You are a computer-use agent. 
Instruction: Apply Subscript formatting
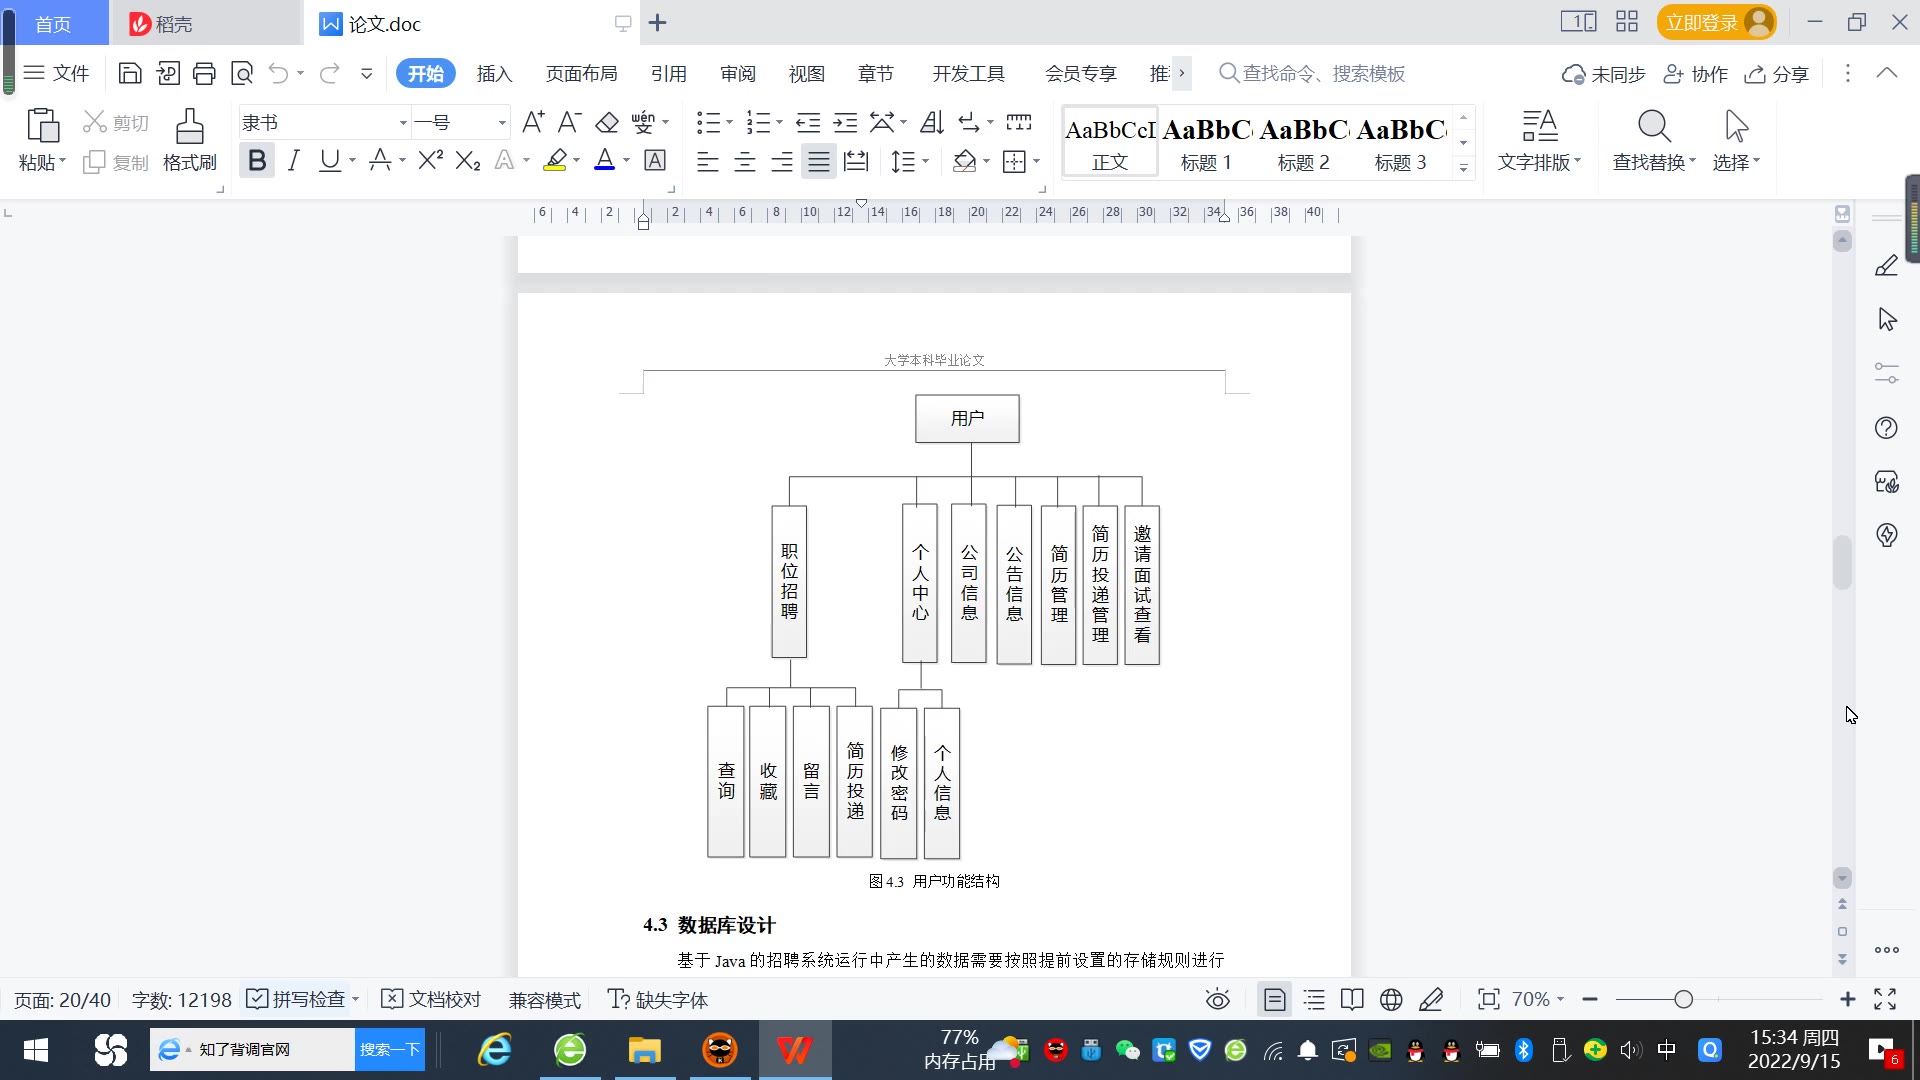click(468, 160)
